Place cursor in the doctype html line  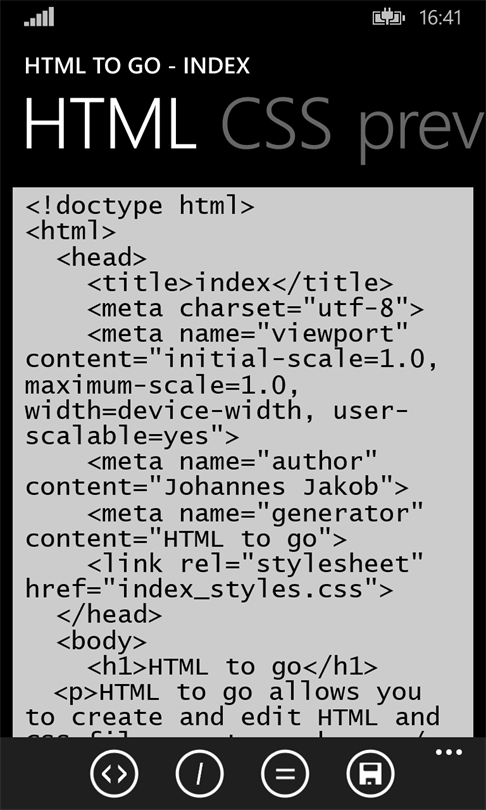click(x=139, y=206)
